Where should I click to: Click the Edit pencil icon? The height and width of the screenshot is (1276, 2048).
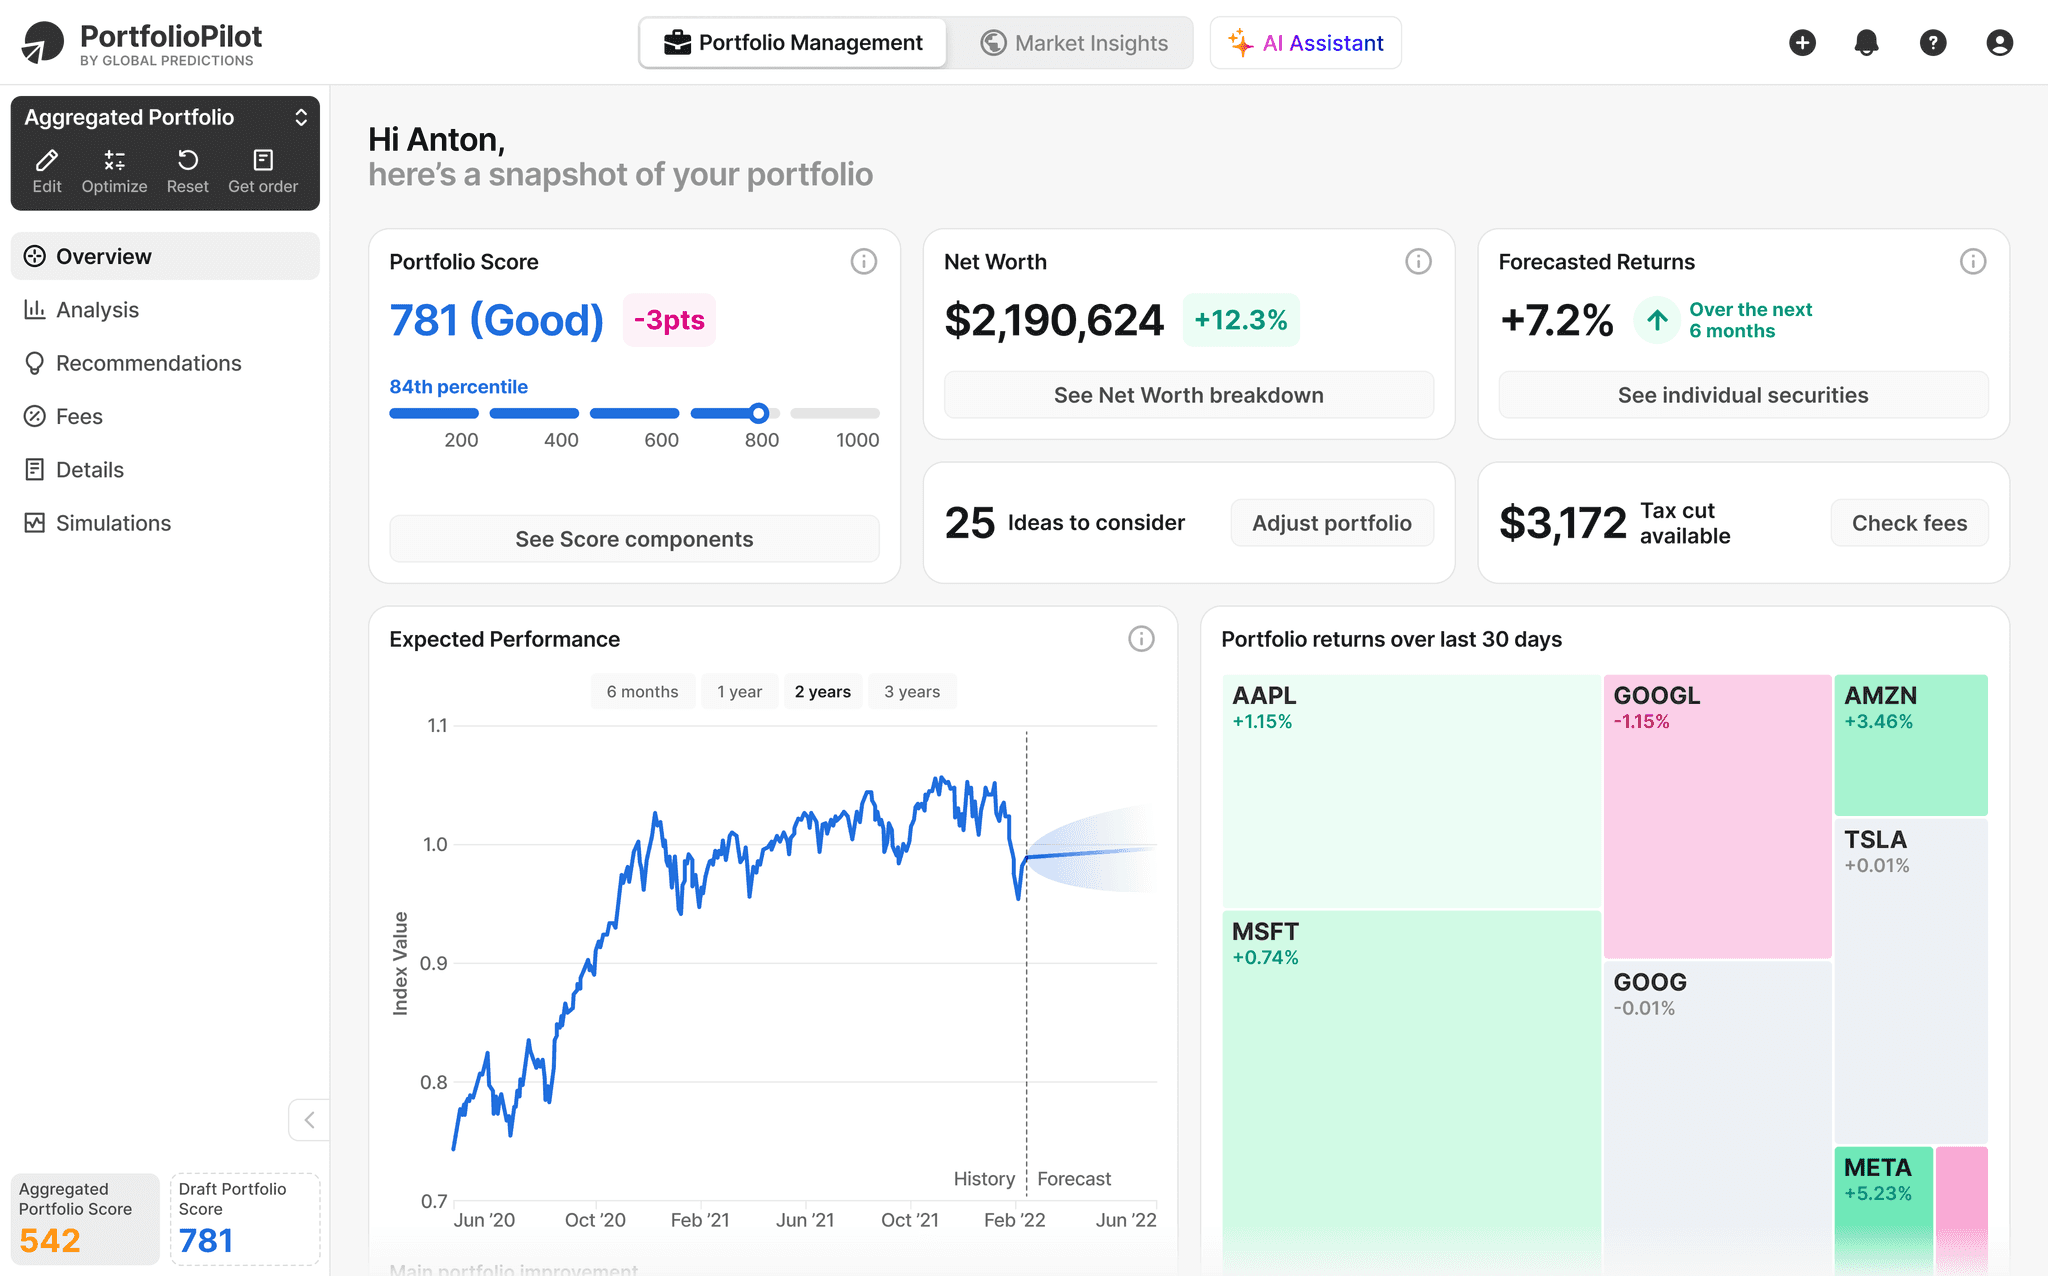[47, 161]
